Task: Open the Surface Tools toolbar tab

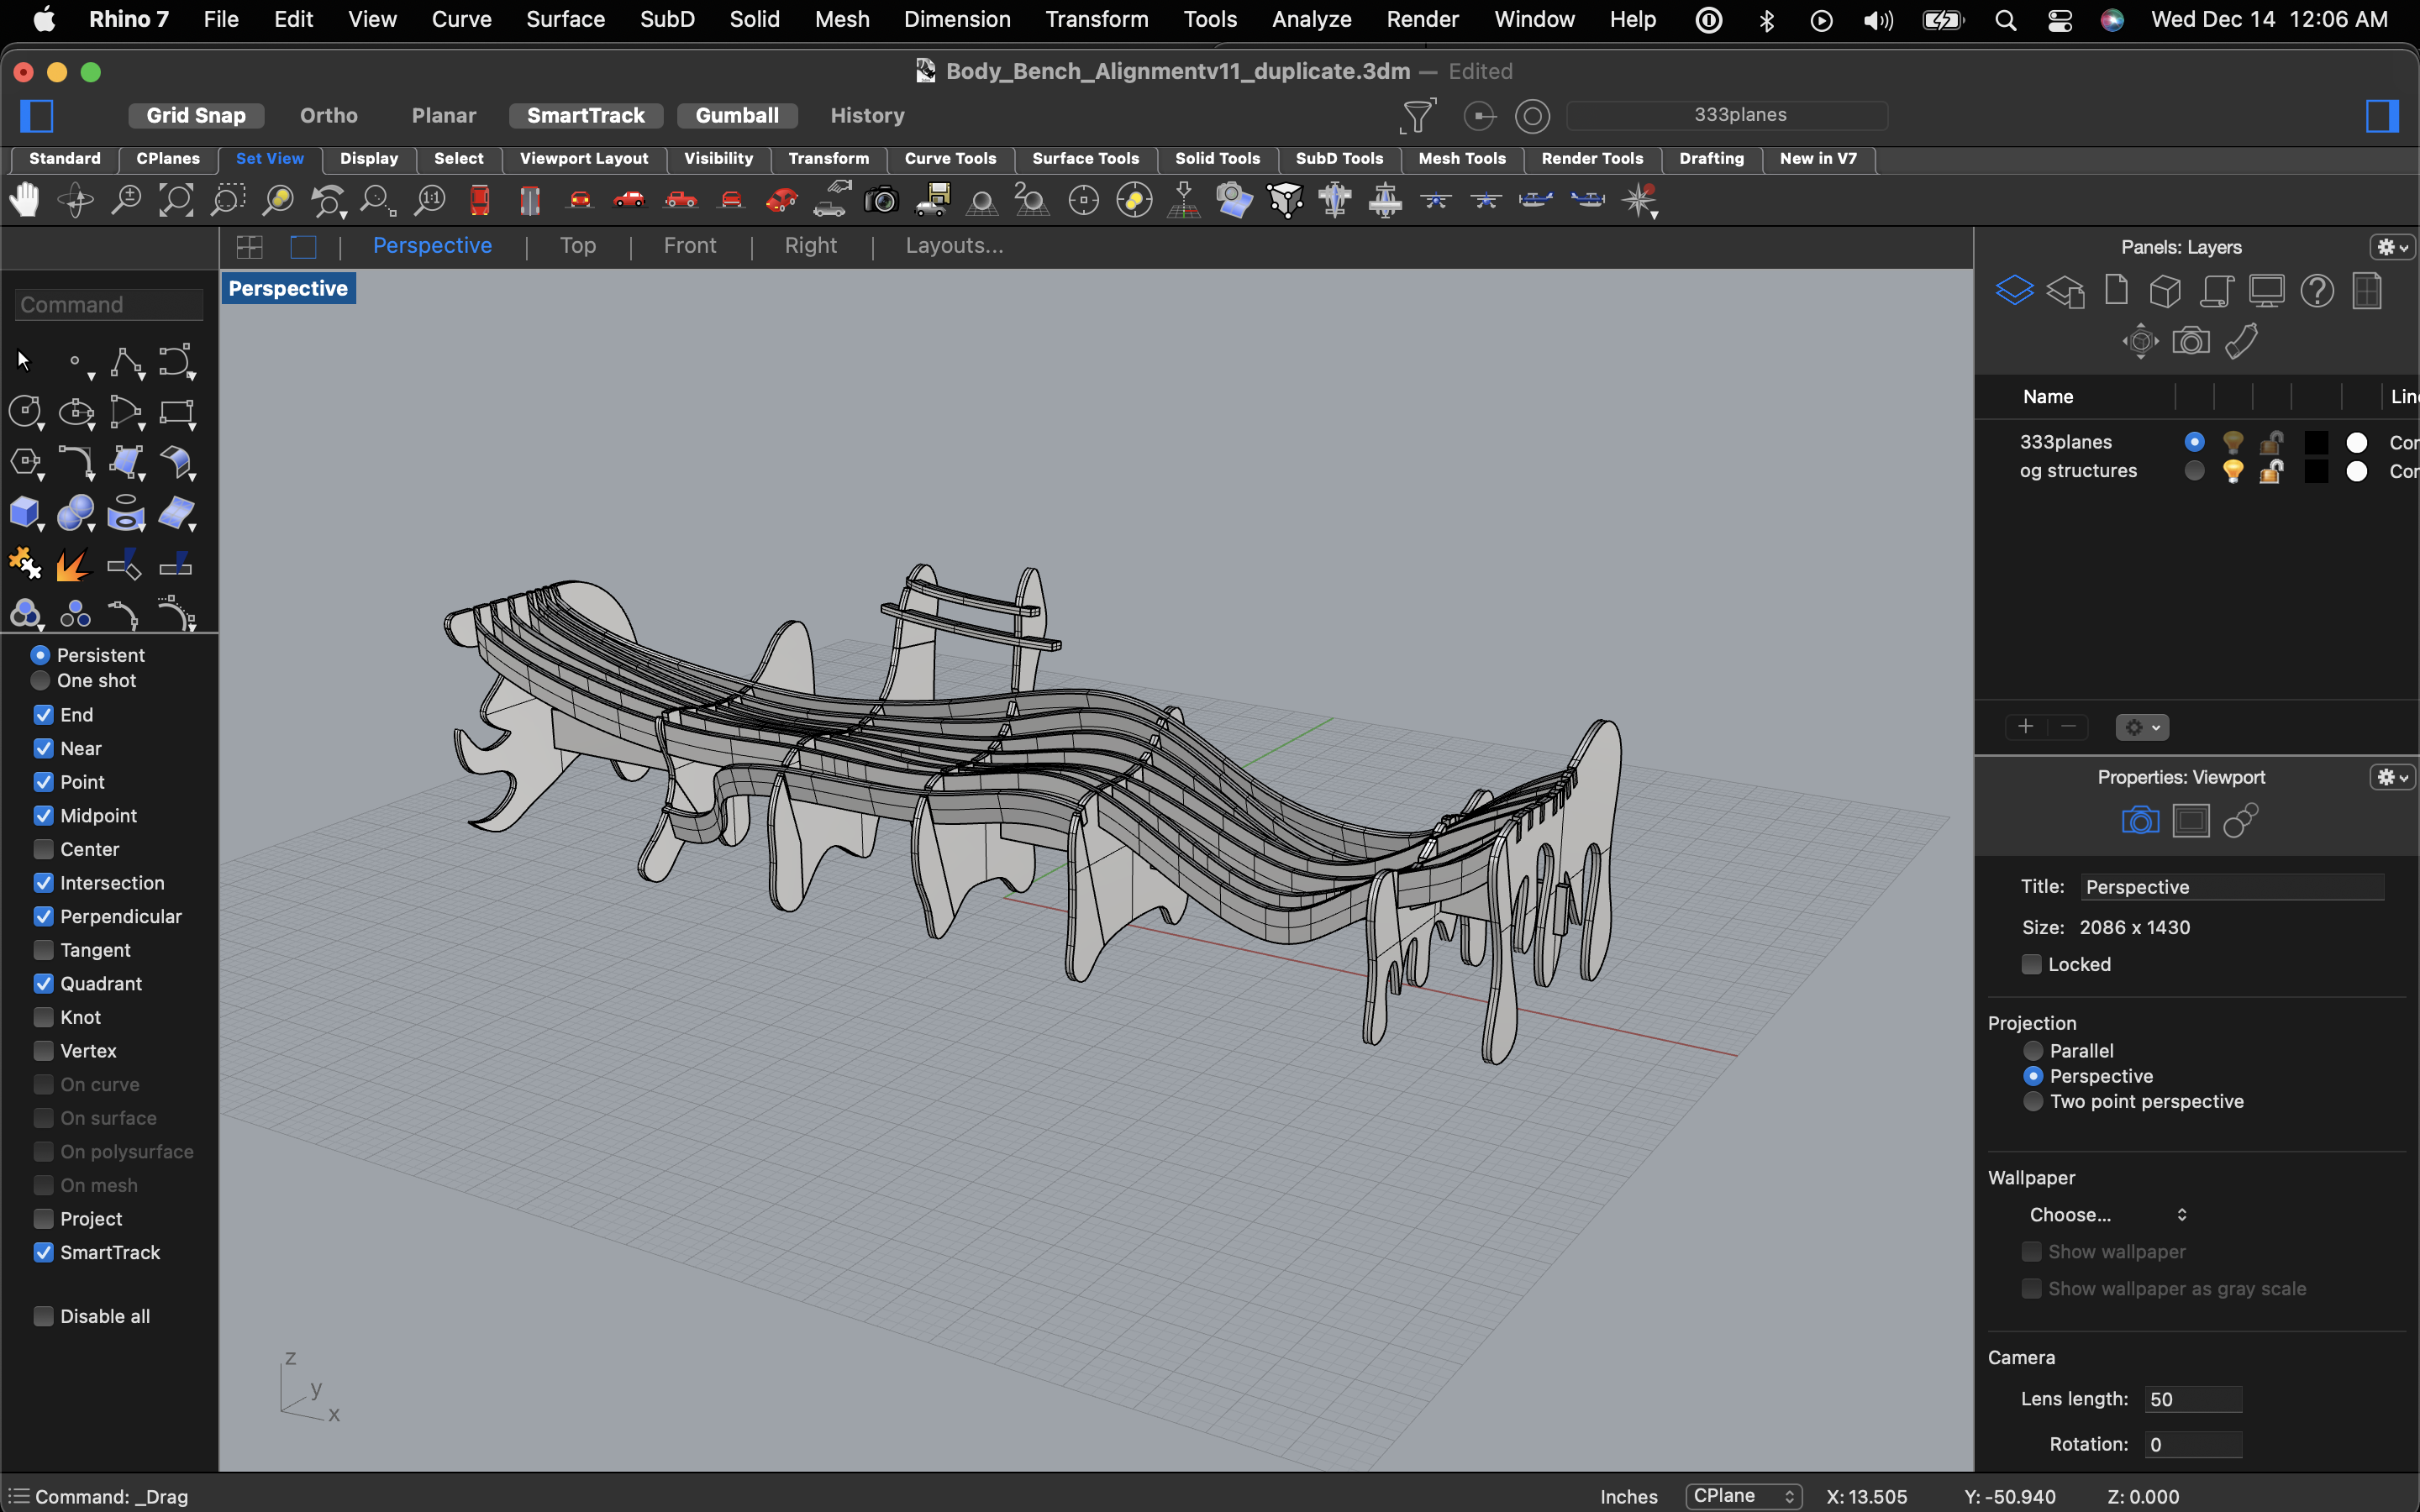Action: (1085, 159)
